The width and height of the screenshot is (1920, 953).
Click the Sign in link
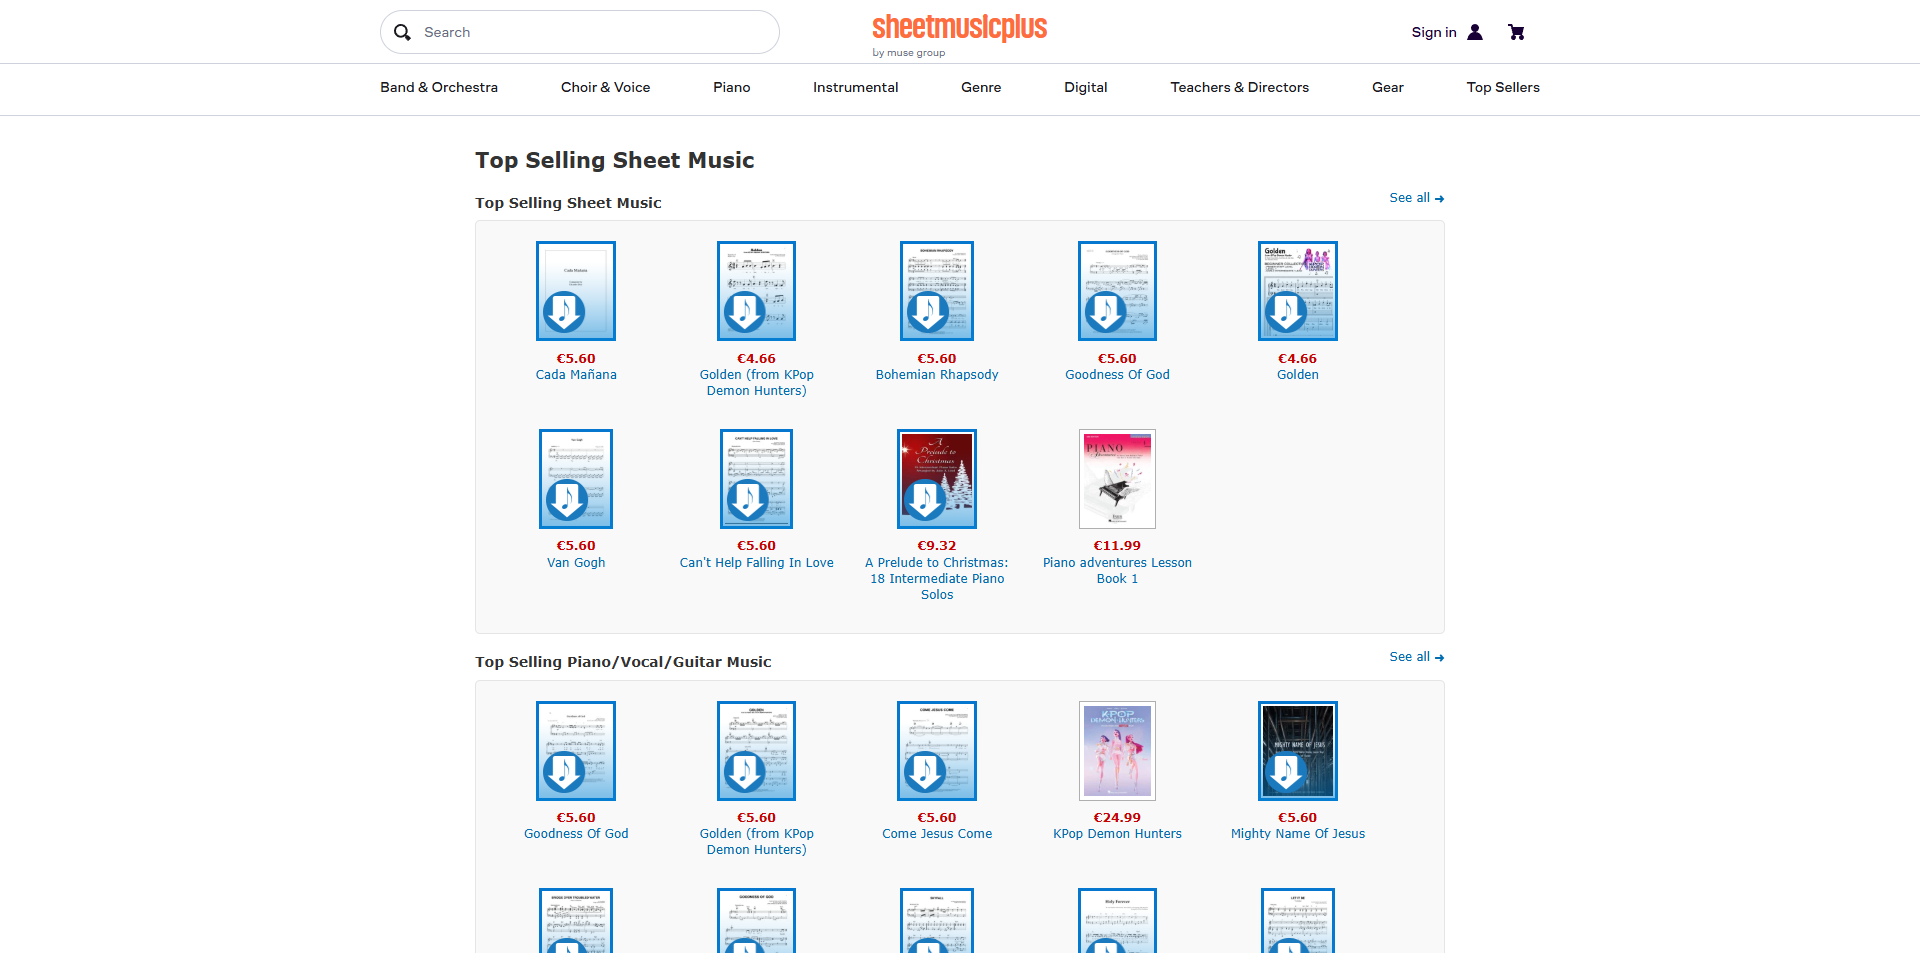point(1433,32)
